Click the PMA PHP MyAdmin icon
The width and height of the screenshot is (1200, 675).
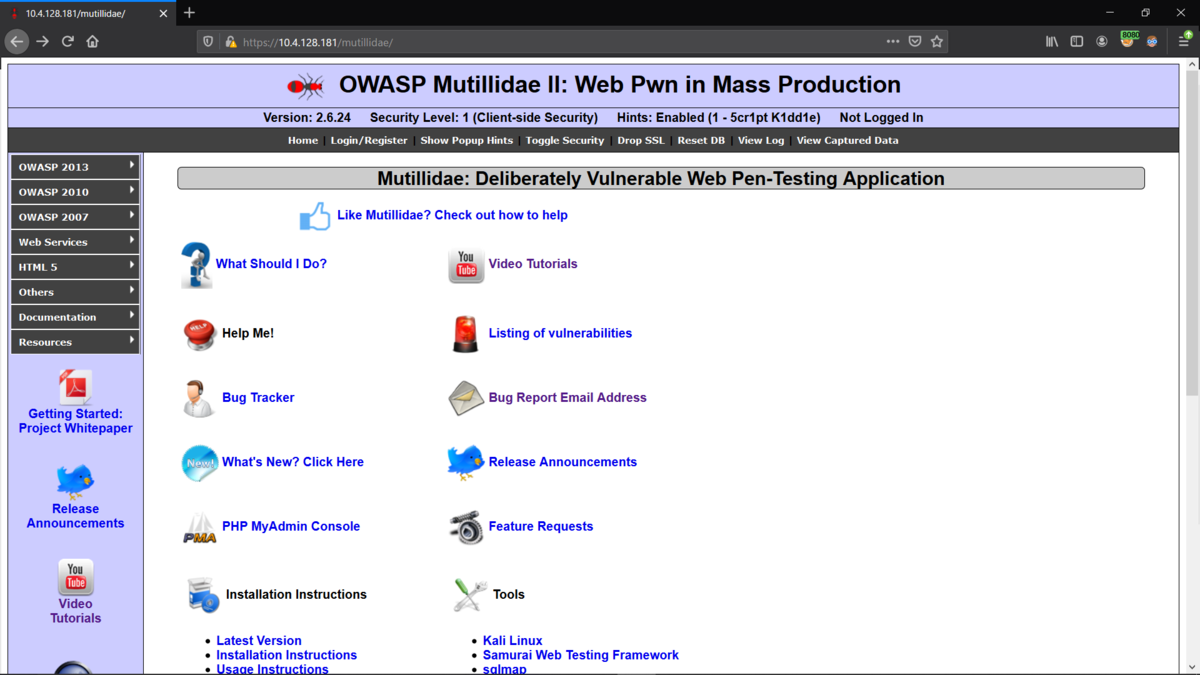click(x=200, y=527)
